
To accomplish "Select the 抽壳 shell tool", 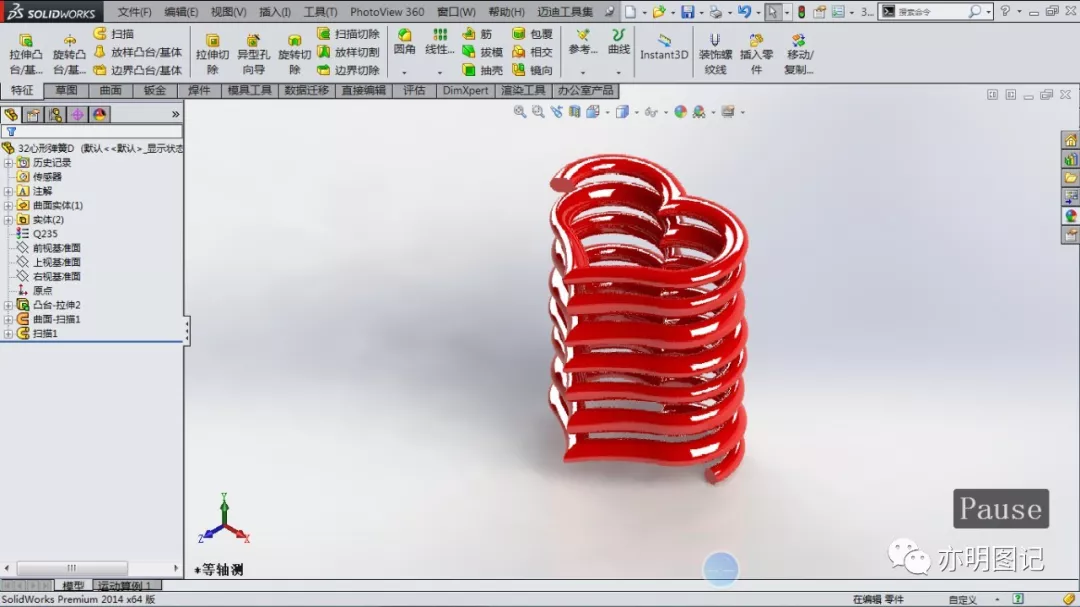I will click(x=482, y=70).
